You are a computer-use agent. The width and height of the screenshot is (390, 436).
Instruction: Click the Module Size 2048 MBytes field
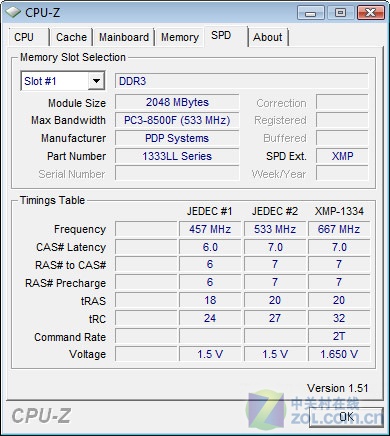[x=177, y=102]
